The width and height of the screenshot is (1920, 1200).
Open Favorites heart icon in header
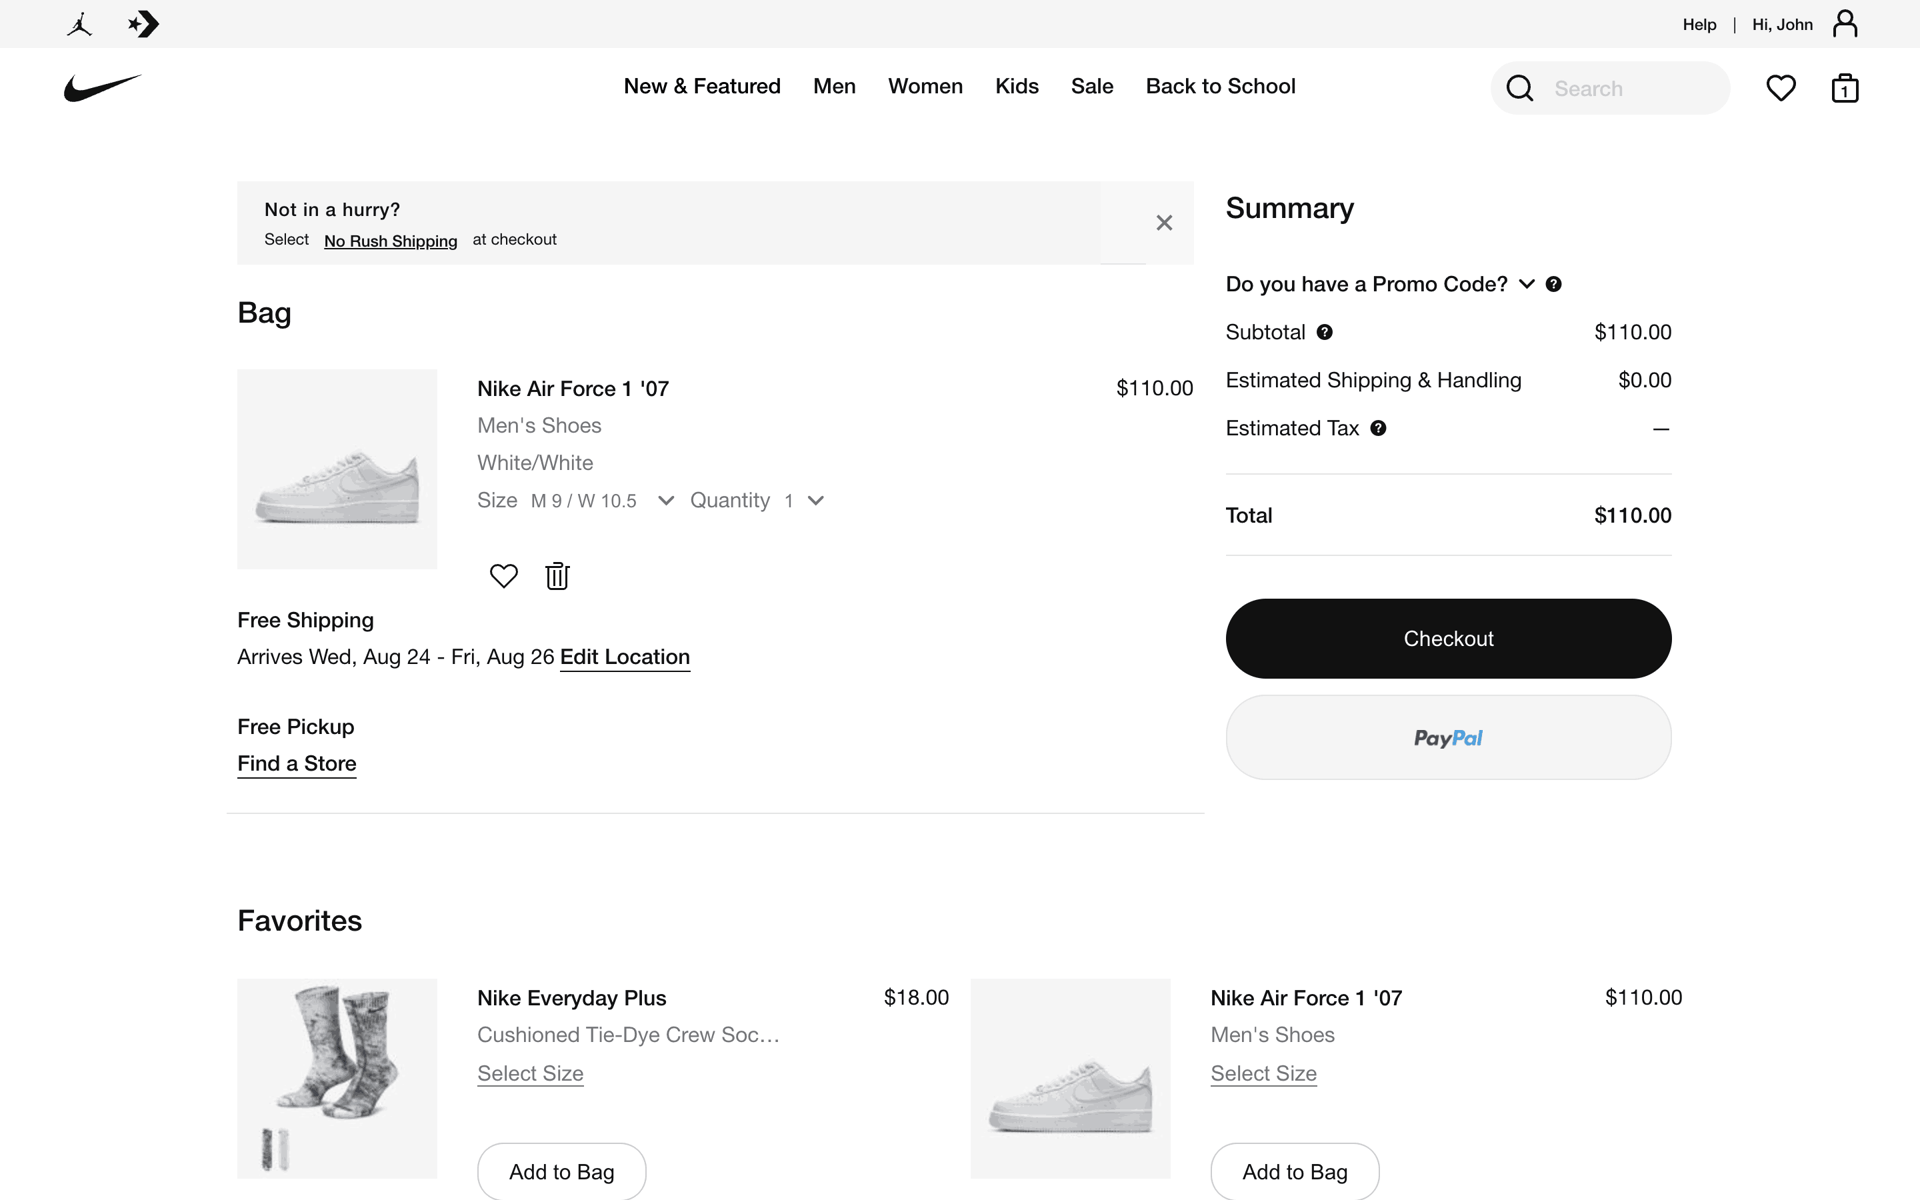(x=1781, y=88)
